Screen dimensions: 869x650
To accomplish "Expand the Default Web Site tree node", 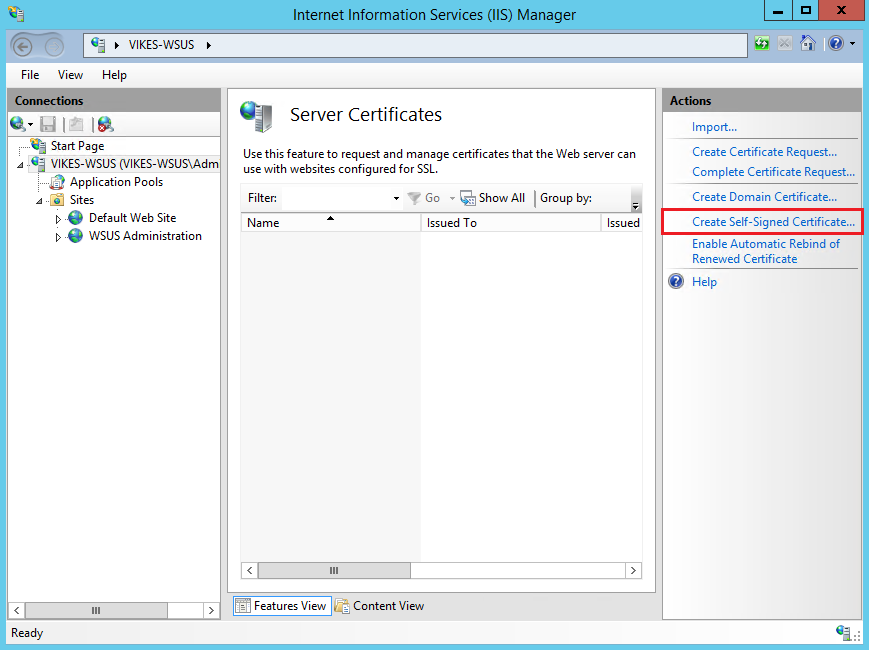I will pyautogui.click(x=59, y=217).
